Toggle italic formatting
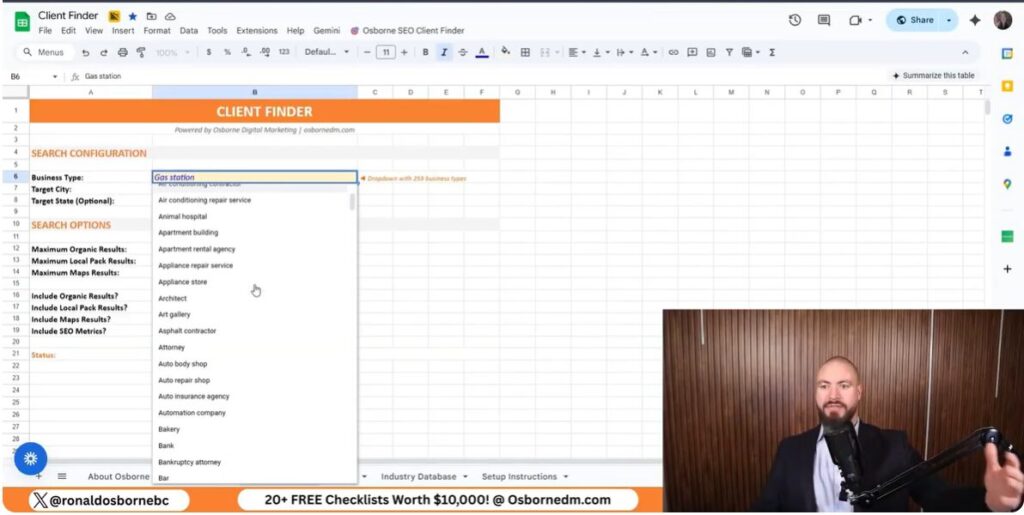This screenshot has height=515, width=1024. pyautogui.click(x=444, y=52)
